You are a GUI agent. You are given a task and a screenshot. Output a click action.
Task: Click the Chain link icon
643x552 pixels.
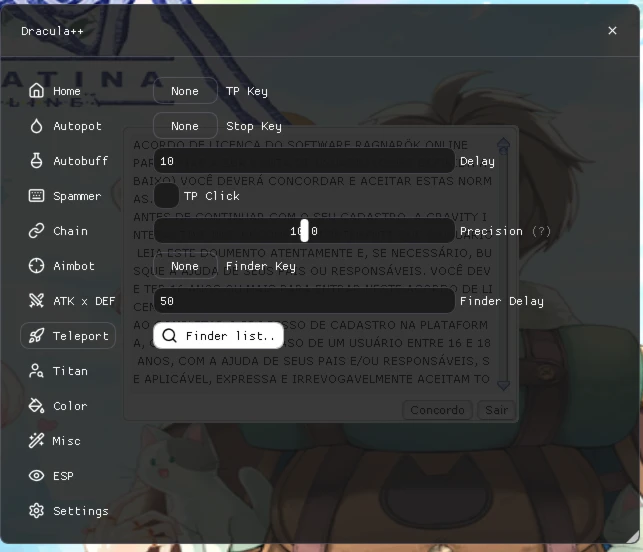point(36,231)
